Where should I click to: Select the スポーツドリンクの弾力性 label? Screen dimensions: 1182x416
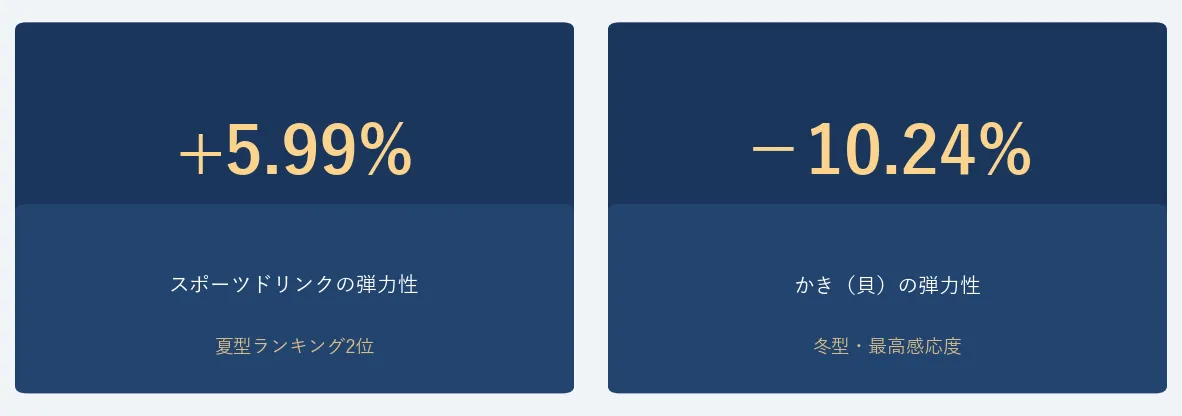pyautogui.click(x=294, y=284)
